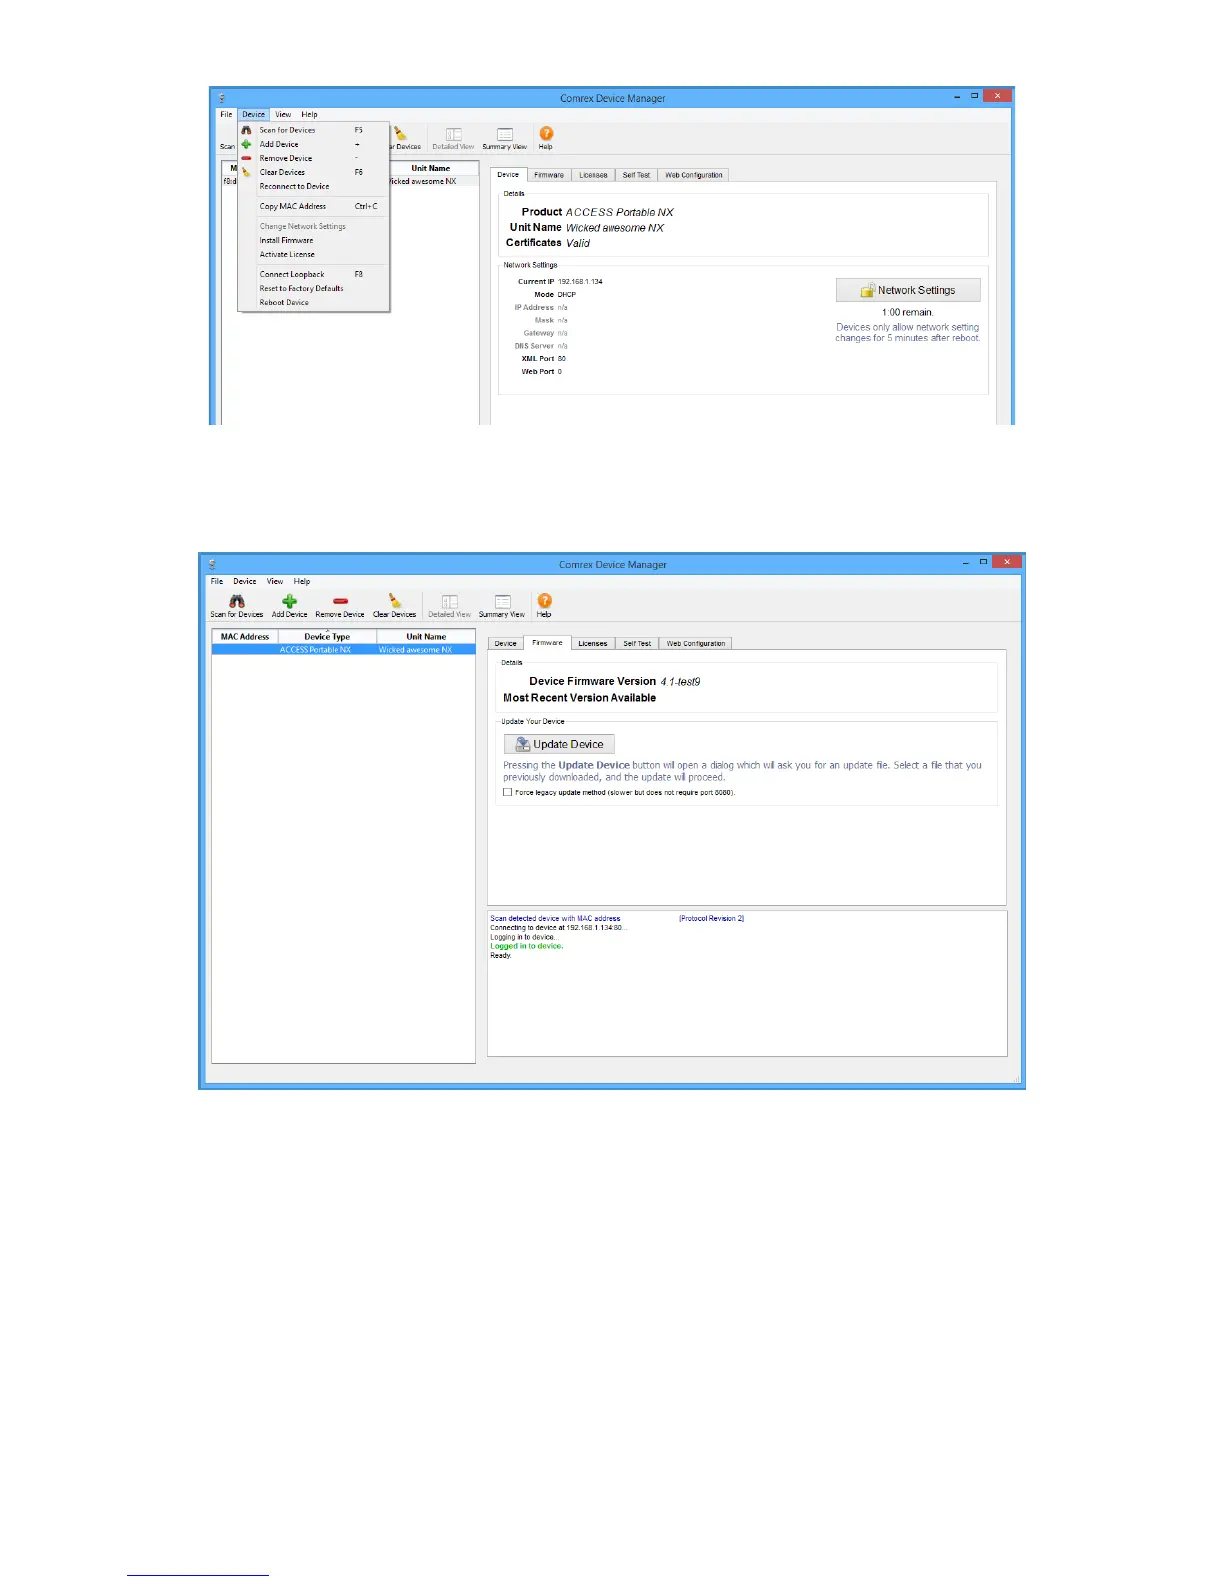
Task: Click Unit Name column header in upper window
Action: click(x=431, y=168)
